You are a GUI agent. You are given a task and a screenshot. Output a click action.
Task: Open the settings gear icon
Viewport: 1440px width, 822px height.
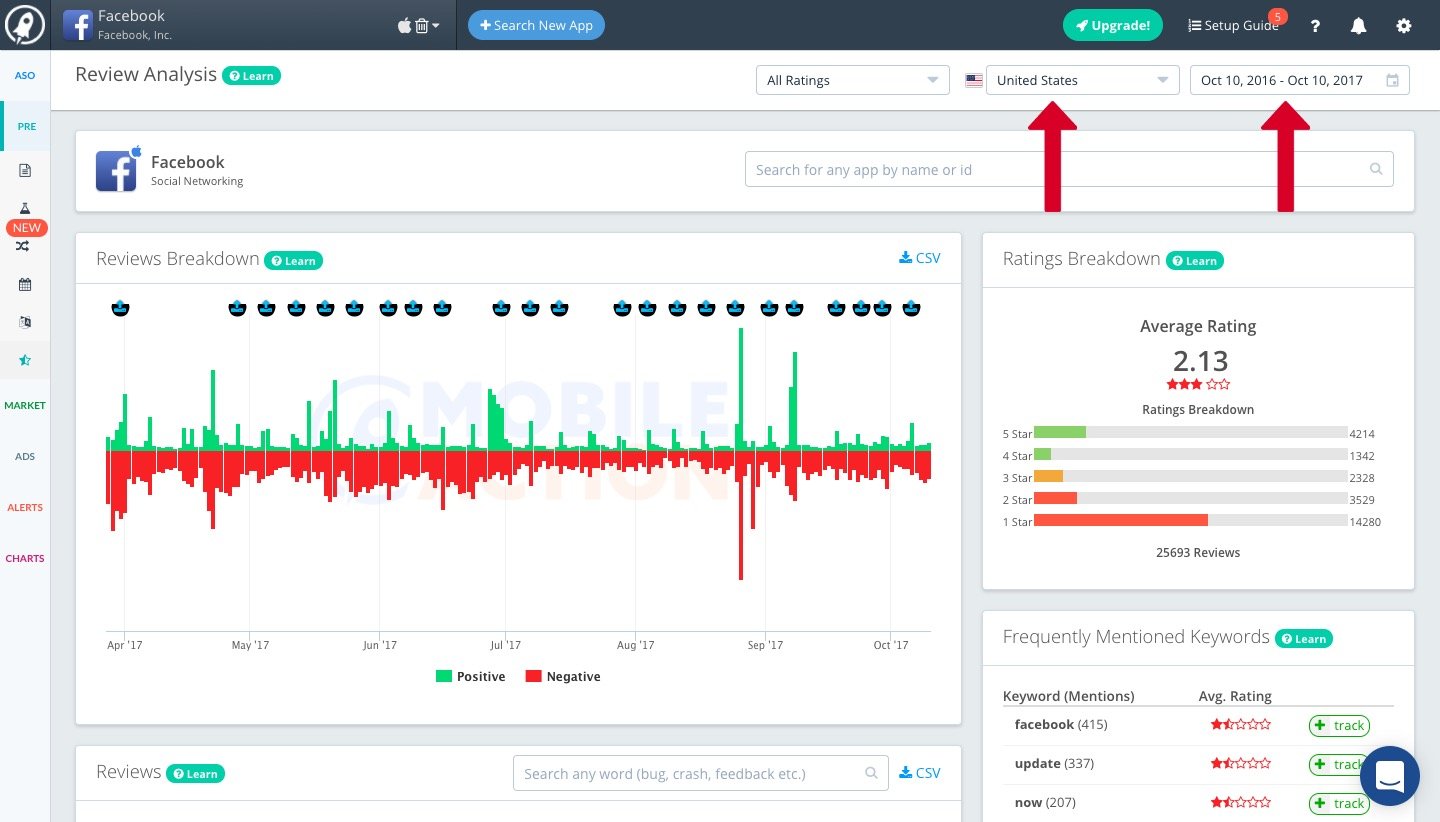[1404, 26]
